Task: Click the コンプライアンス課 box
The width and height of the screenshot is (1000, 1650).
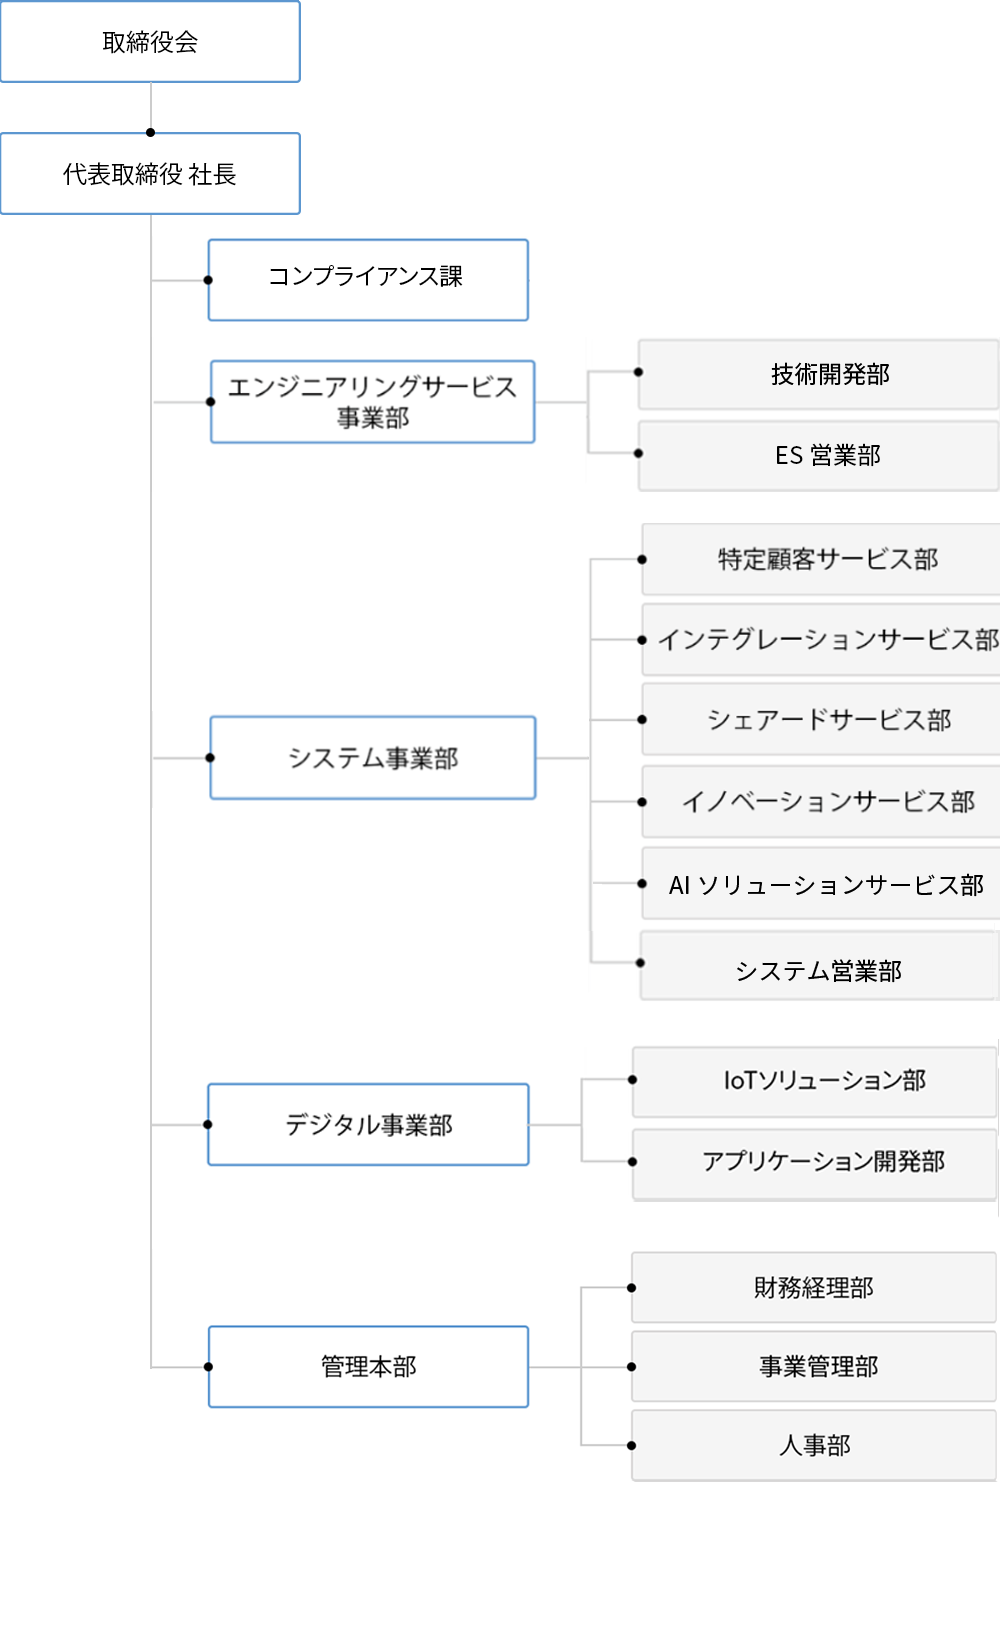Action: (x=368, y=280)
